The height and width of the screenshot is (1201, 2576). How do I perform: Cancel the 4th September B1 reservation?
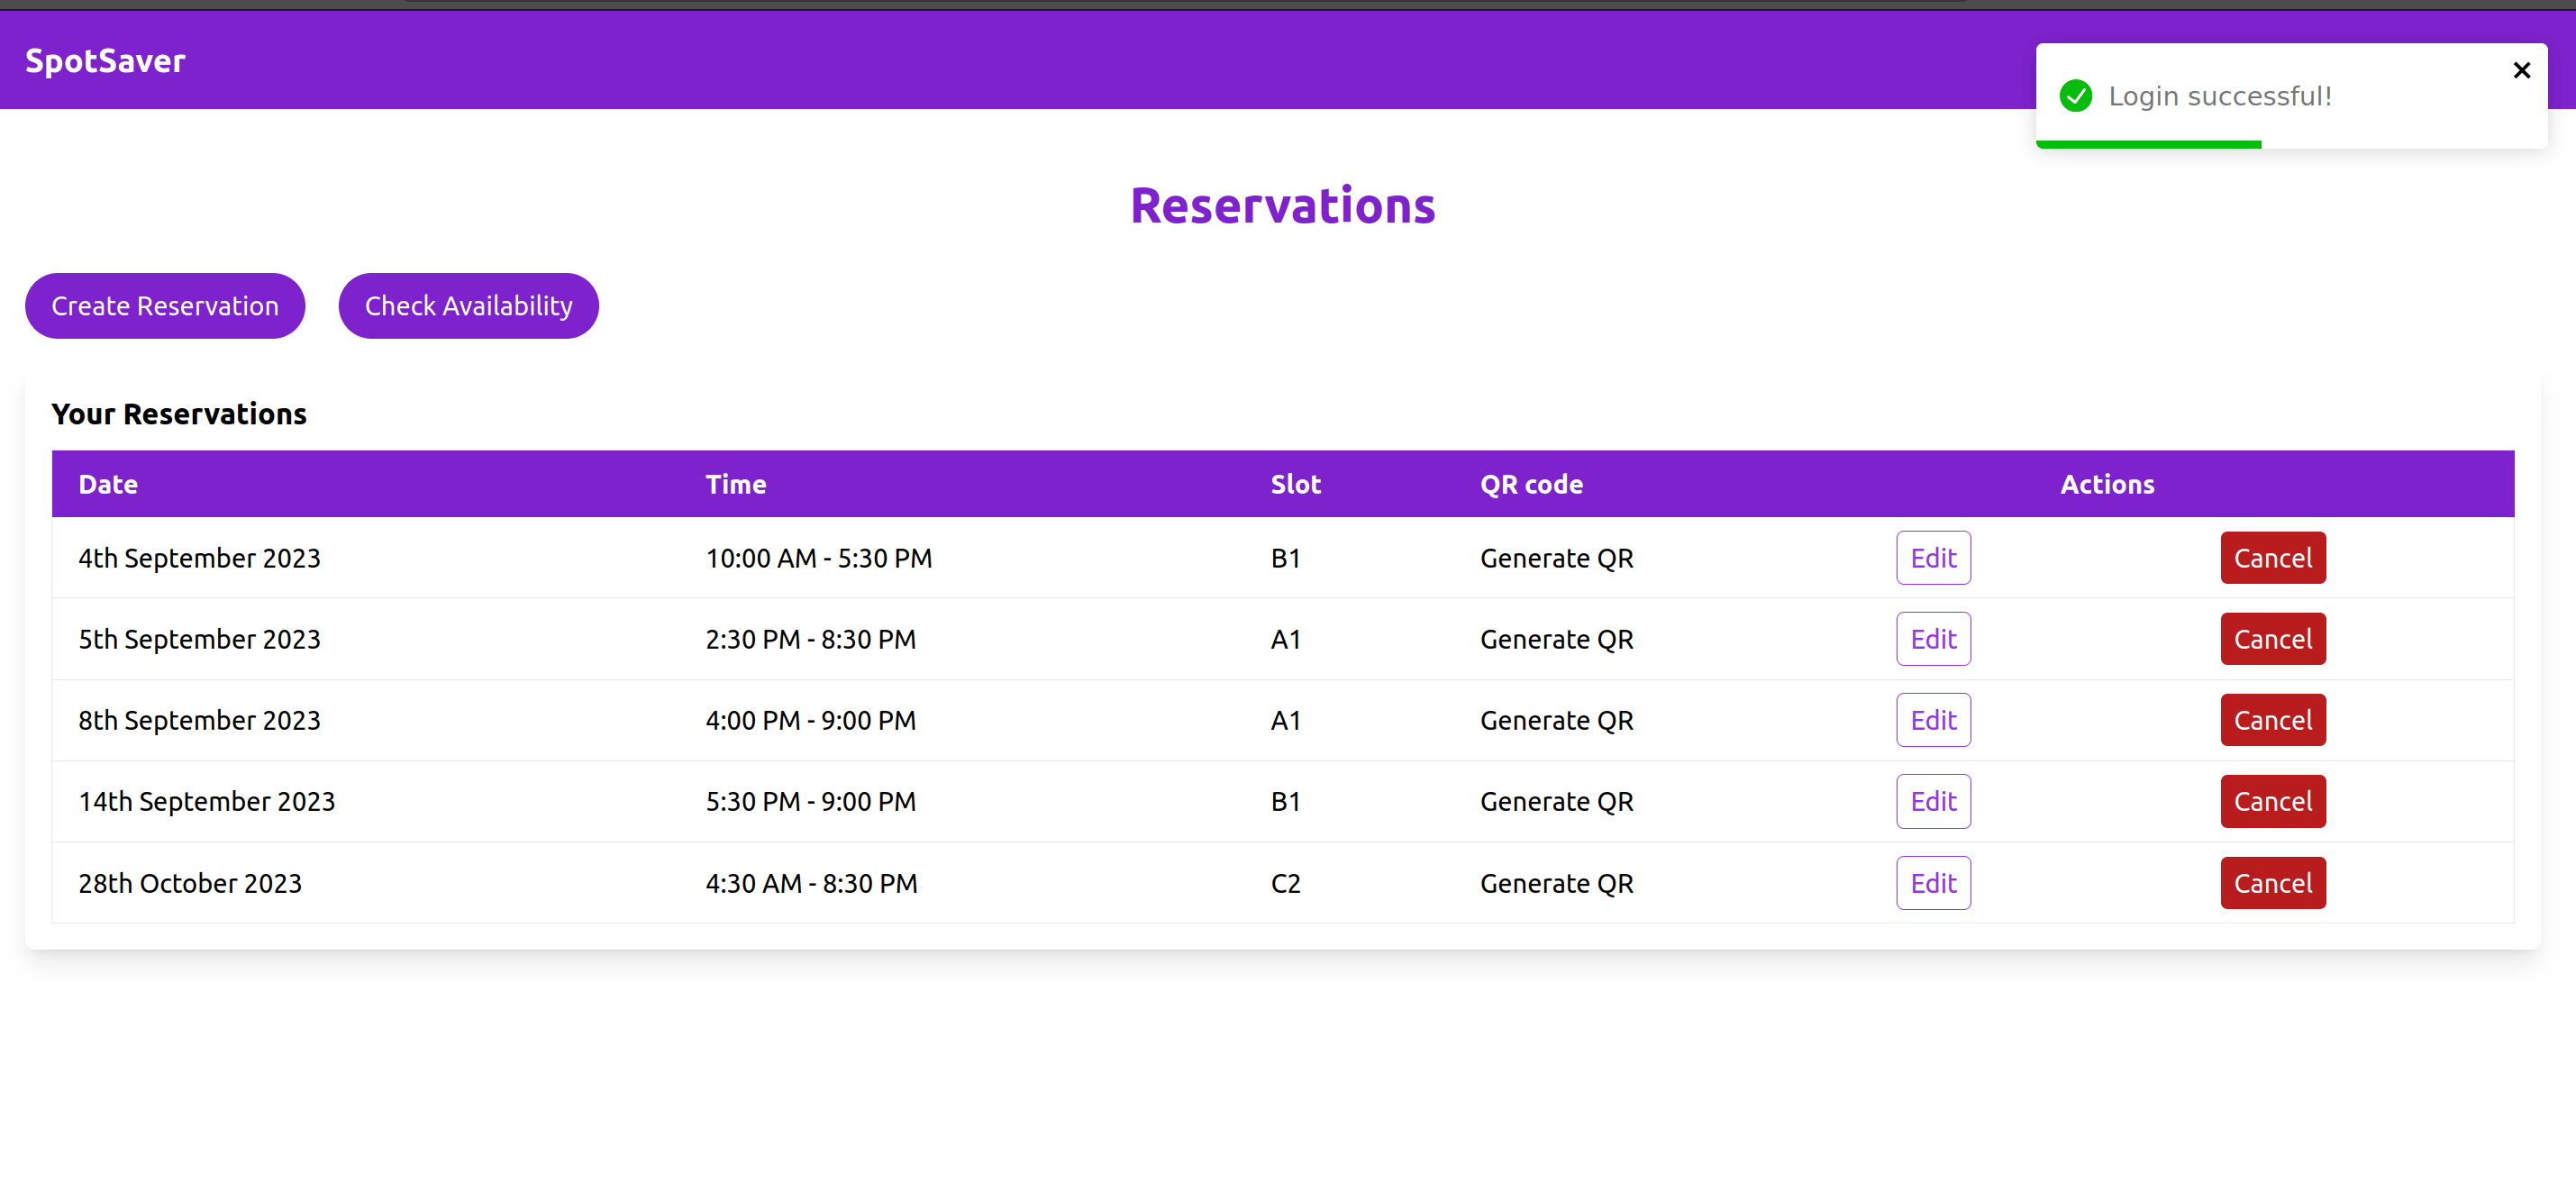[2272, 558]
